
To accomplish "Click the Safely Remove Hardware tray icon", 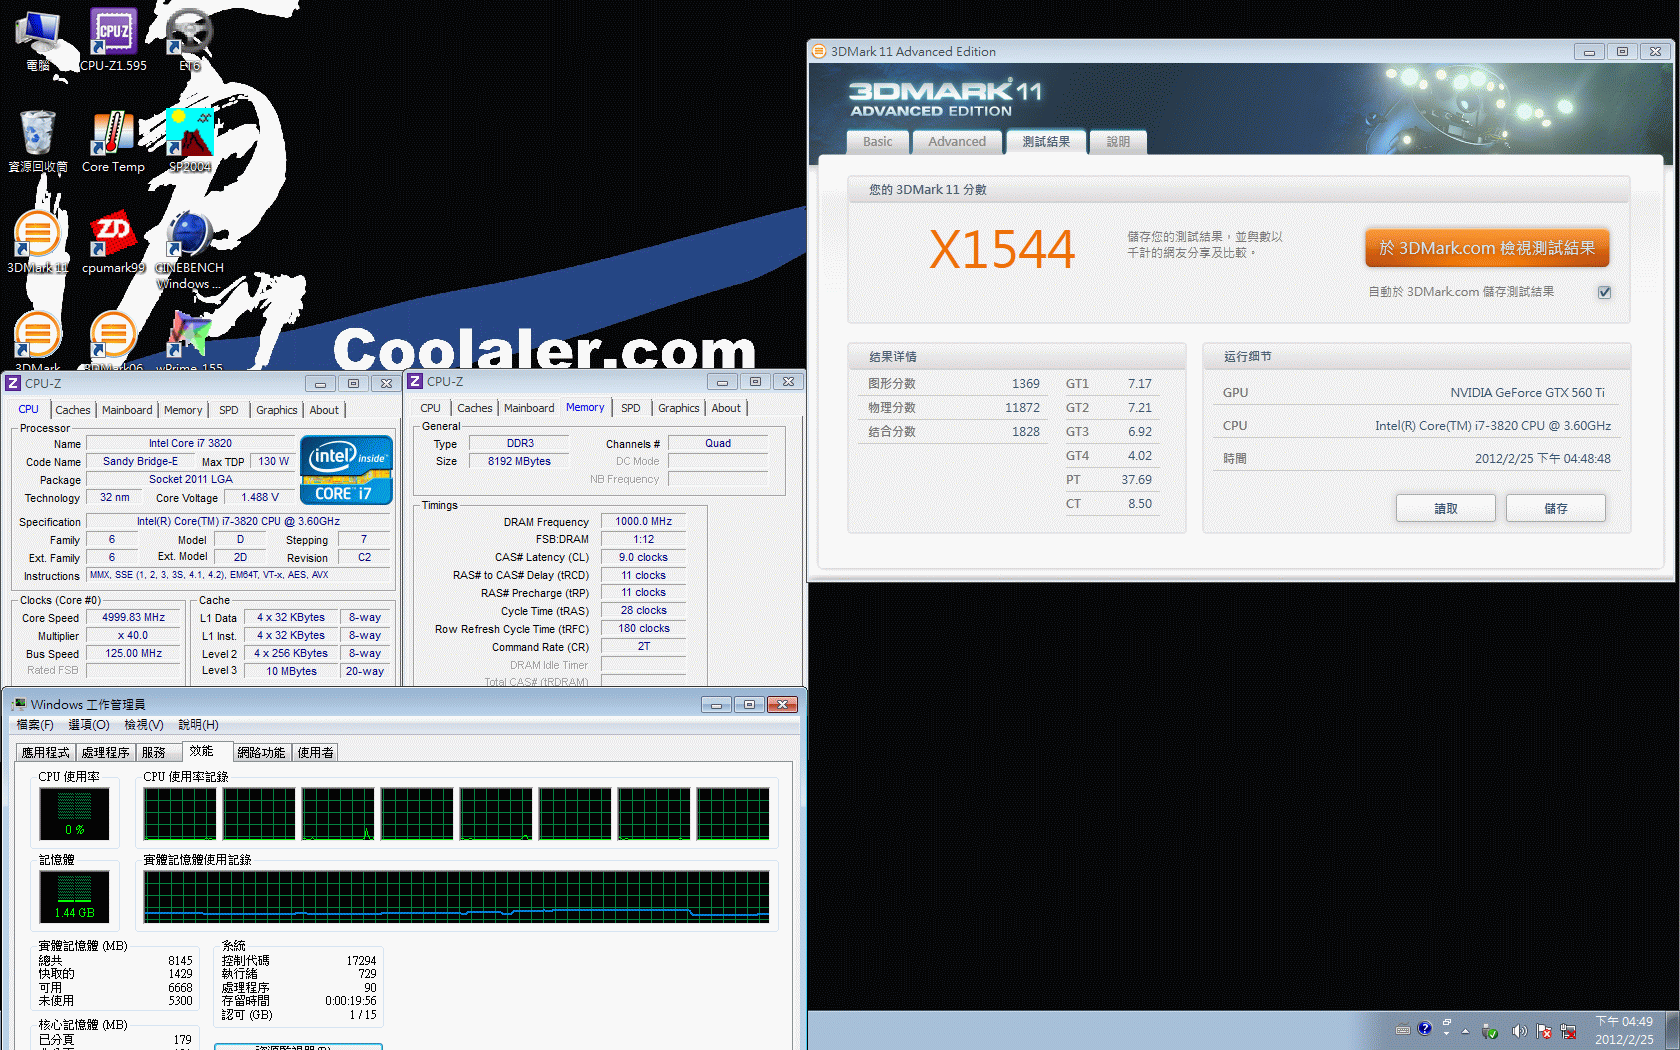I will 1490,1031.
